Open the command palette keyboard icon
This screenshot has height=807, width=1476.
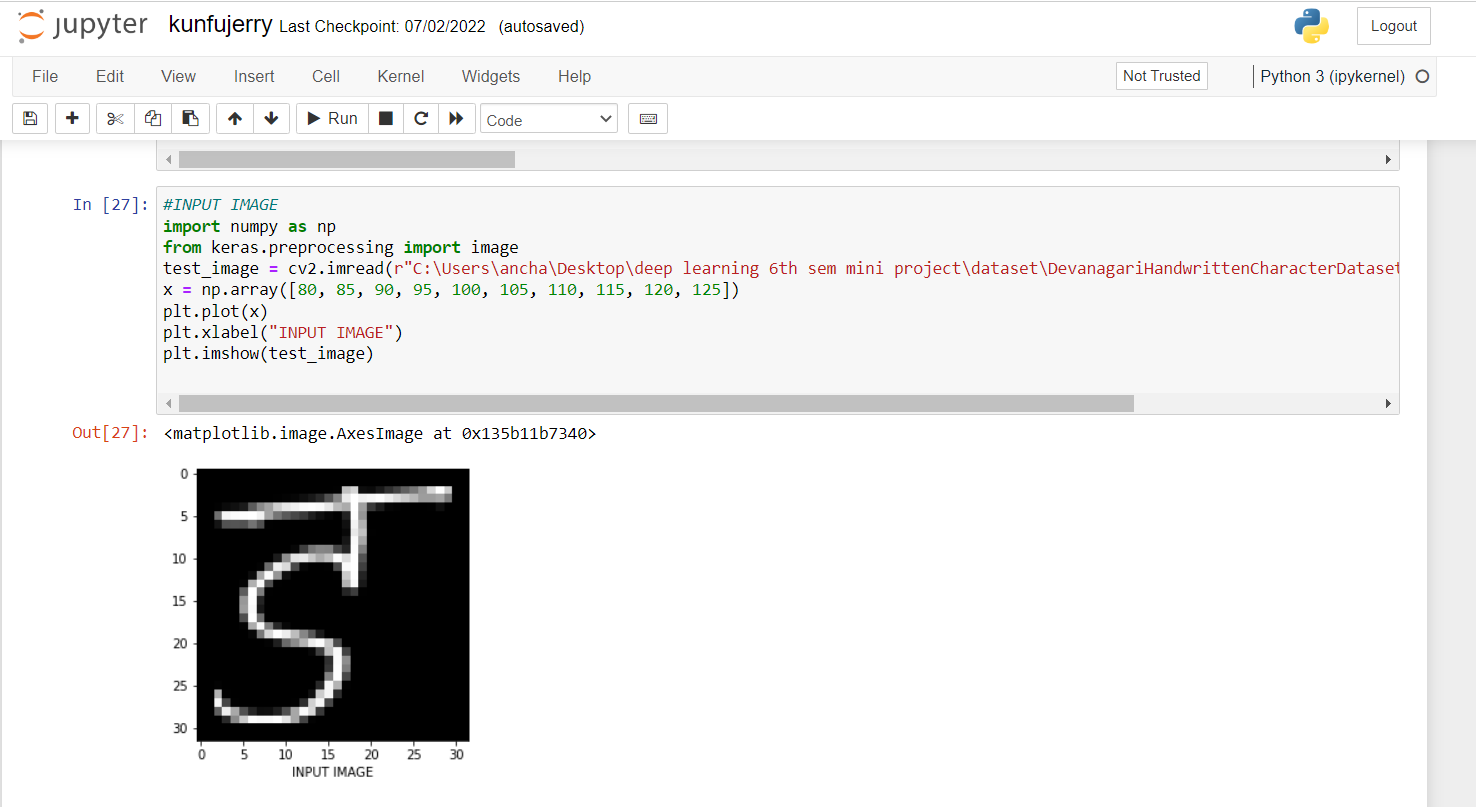tap(647, 118)
